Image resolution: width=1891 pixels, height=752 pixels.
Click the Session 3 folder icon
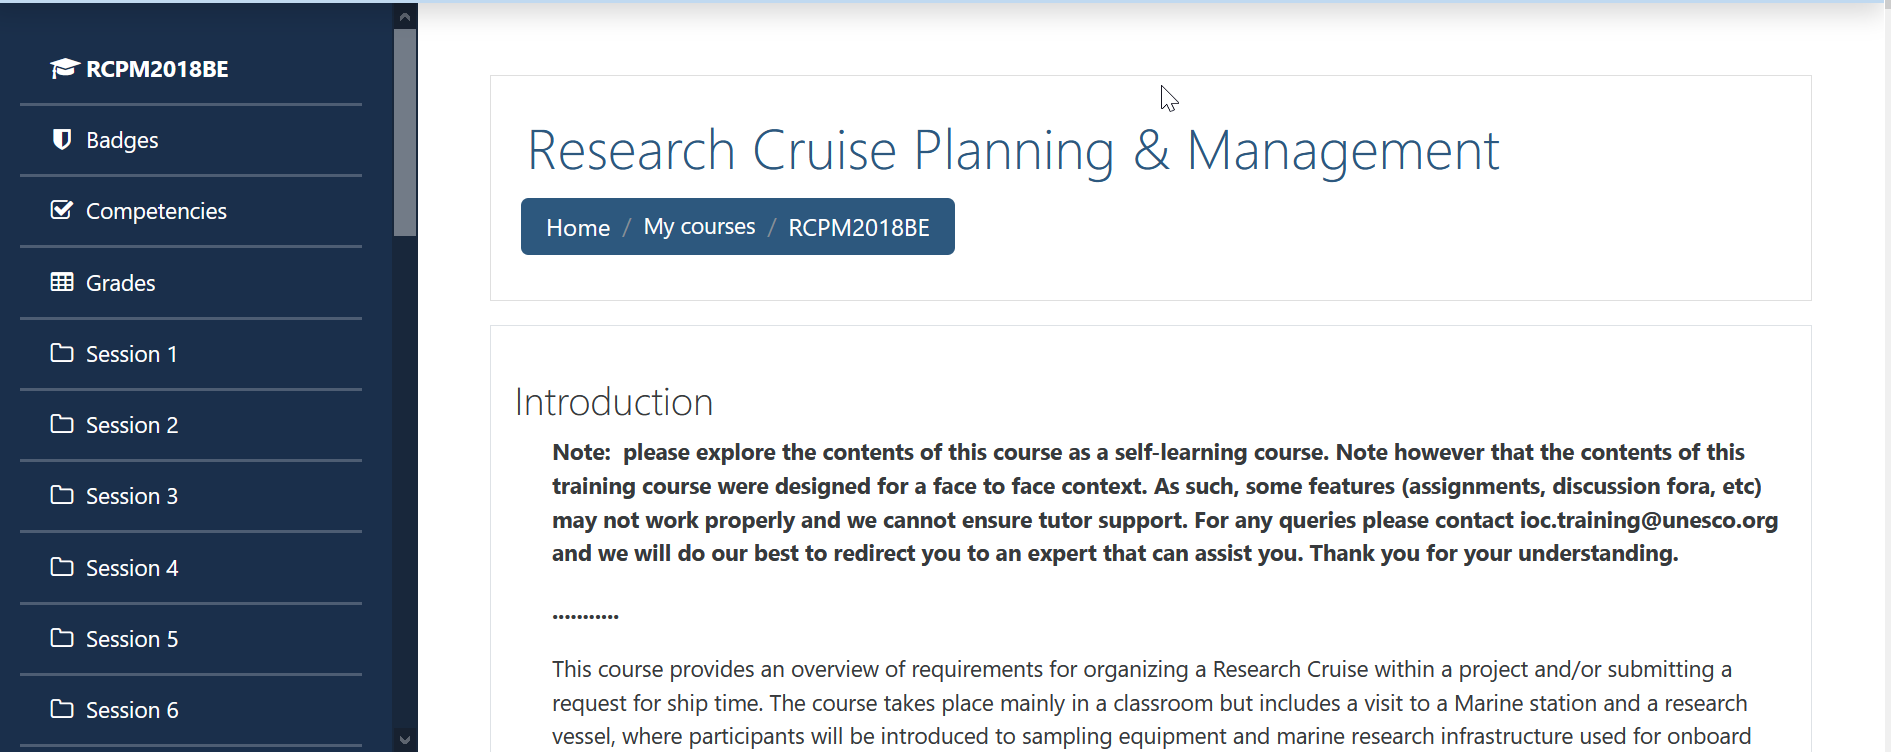click(x=62, y=495)
